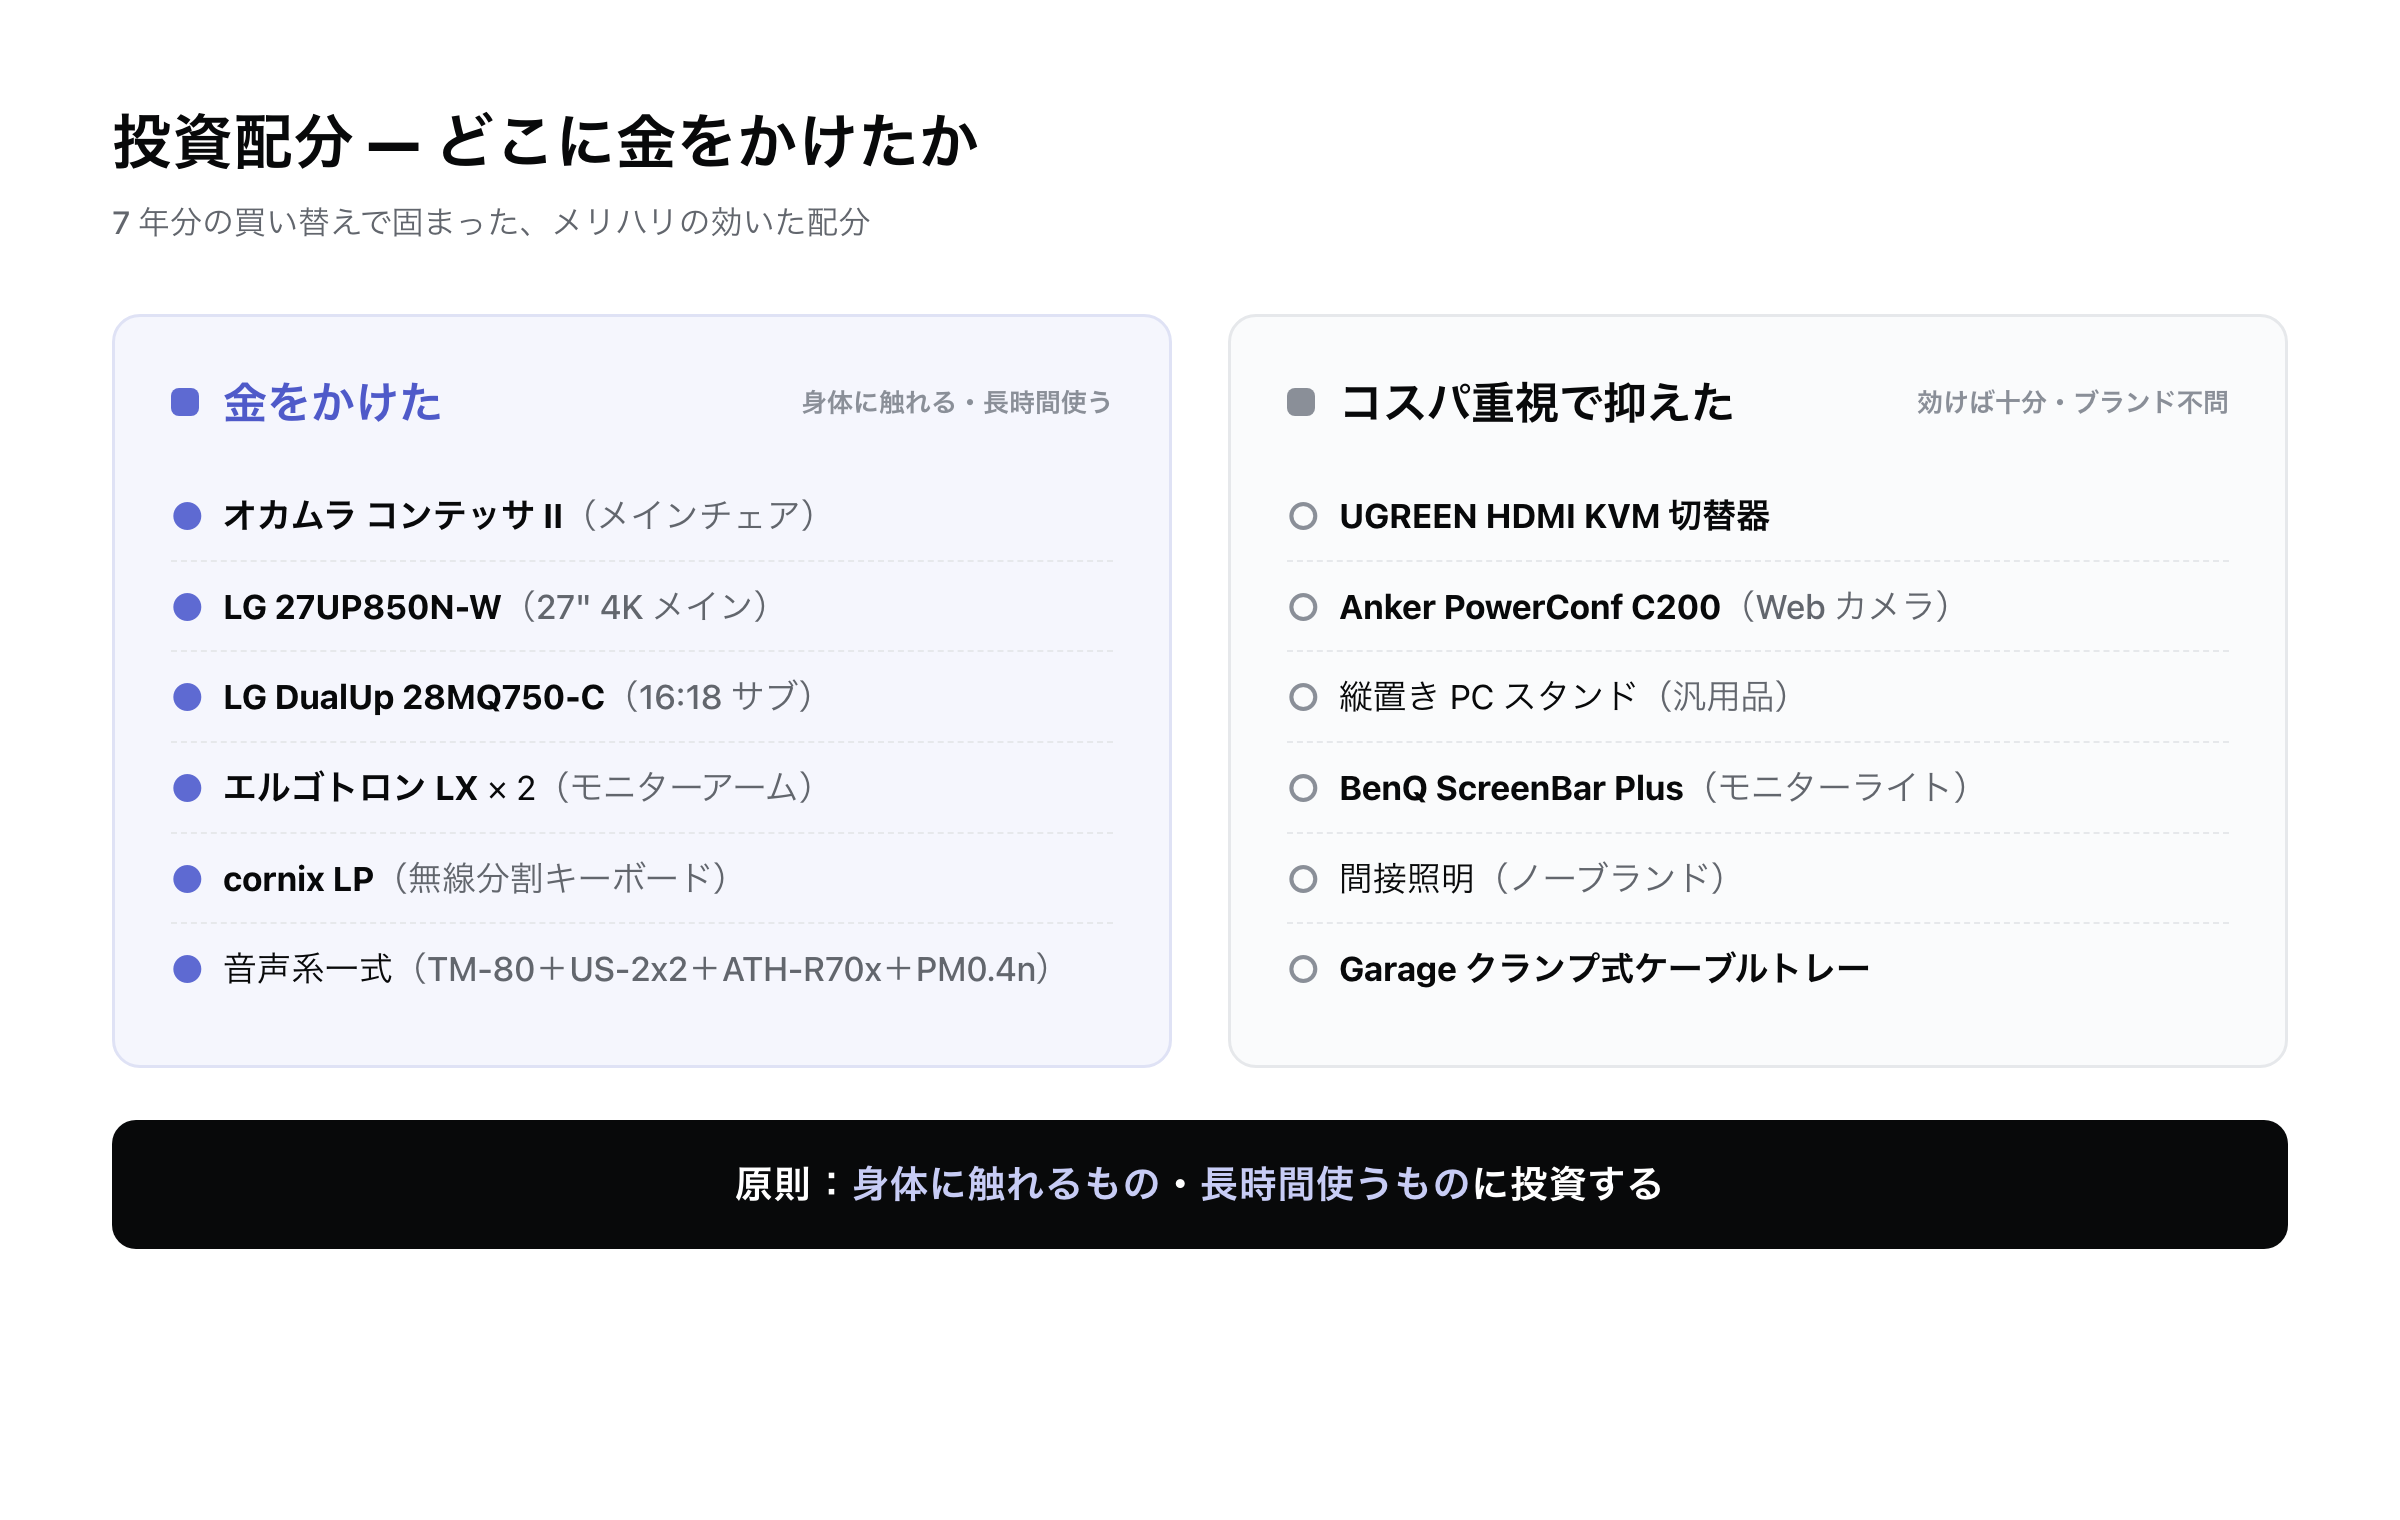Viewport: 2400px width, 1520px height.
Task: Select オカムラ コンテッサ II item text
Action: (x=519, y=516)
